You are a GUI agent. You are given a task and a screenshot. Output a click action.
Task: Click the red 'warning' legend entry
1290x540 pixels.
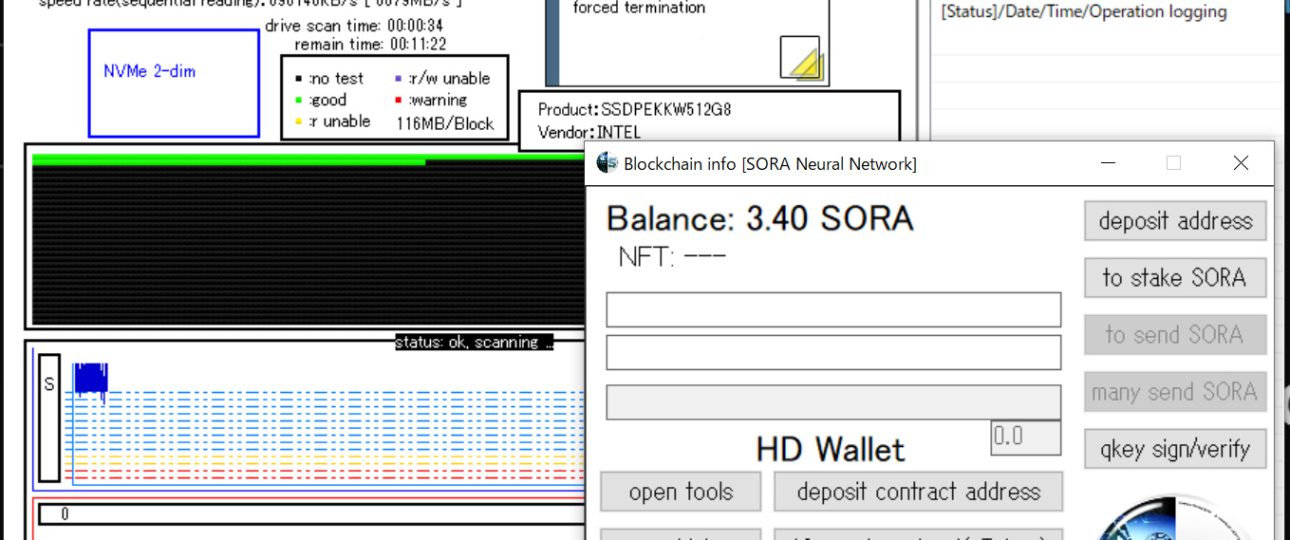431,100
